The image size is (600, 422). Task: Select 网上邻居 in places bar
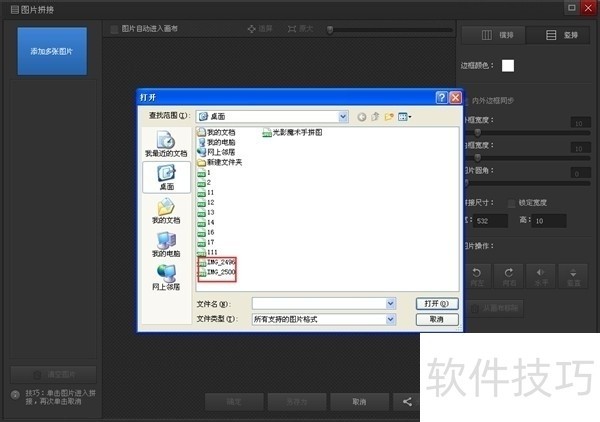click(x=166, y=277)
